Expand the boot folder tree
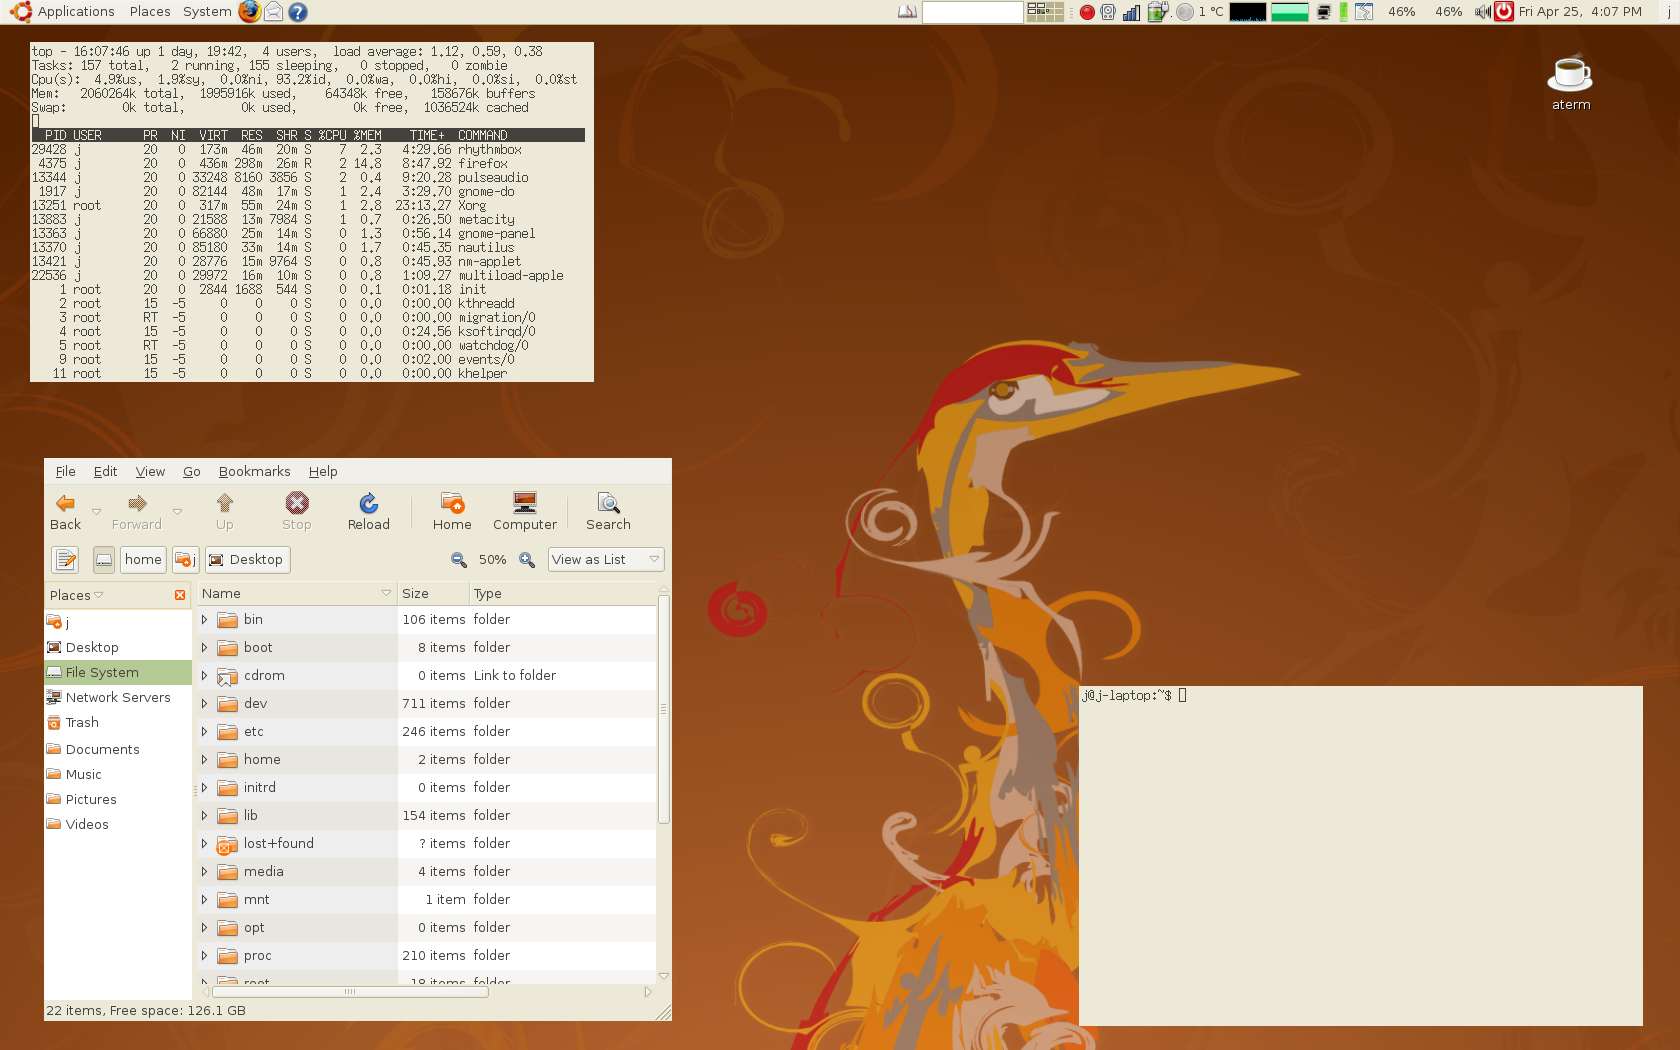This screenshot has height=1050, width=1680. point(205,648)
